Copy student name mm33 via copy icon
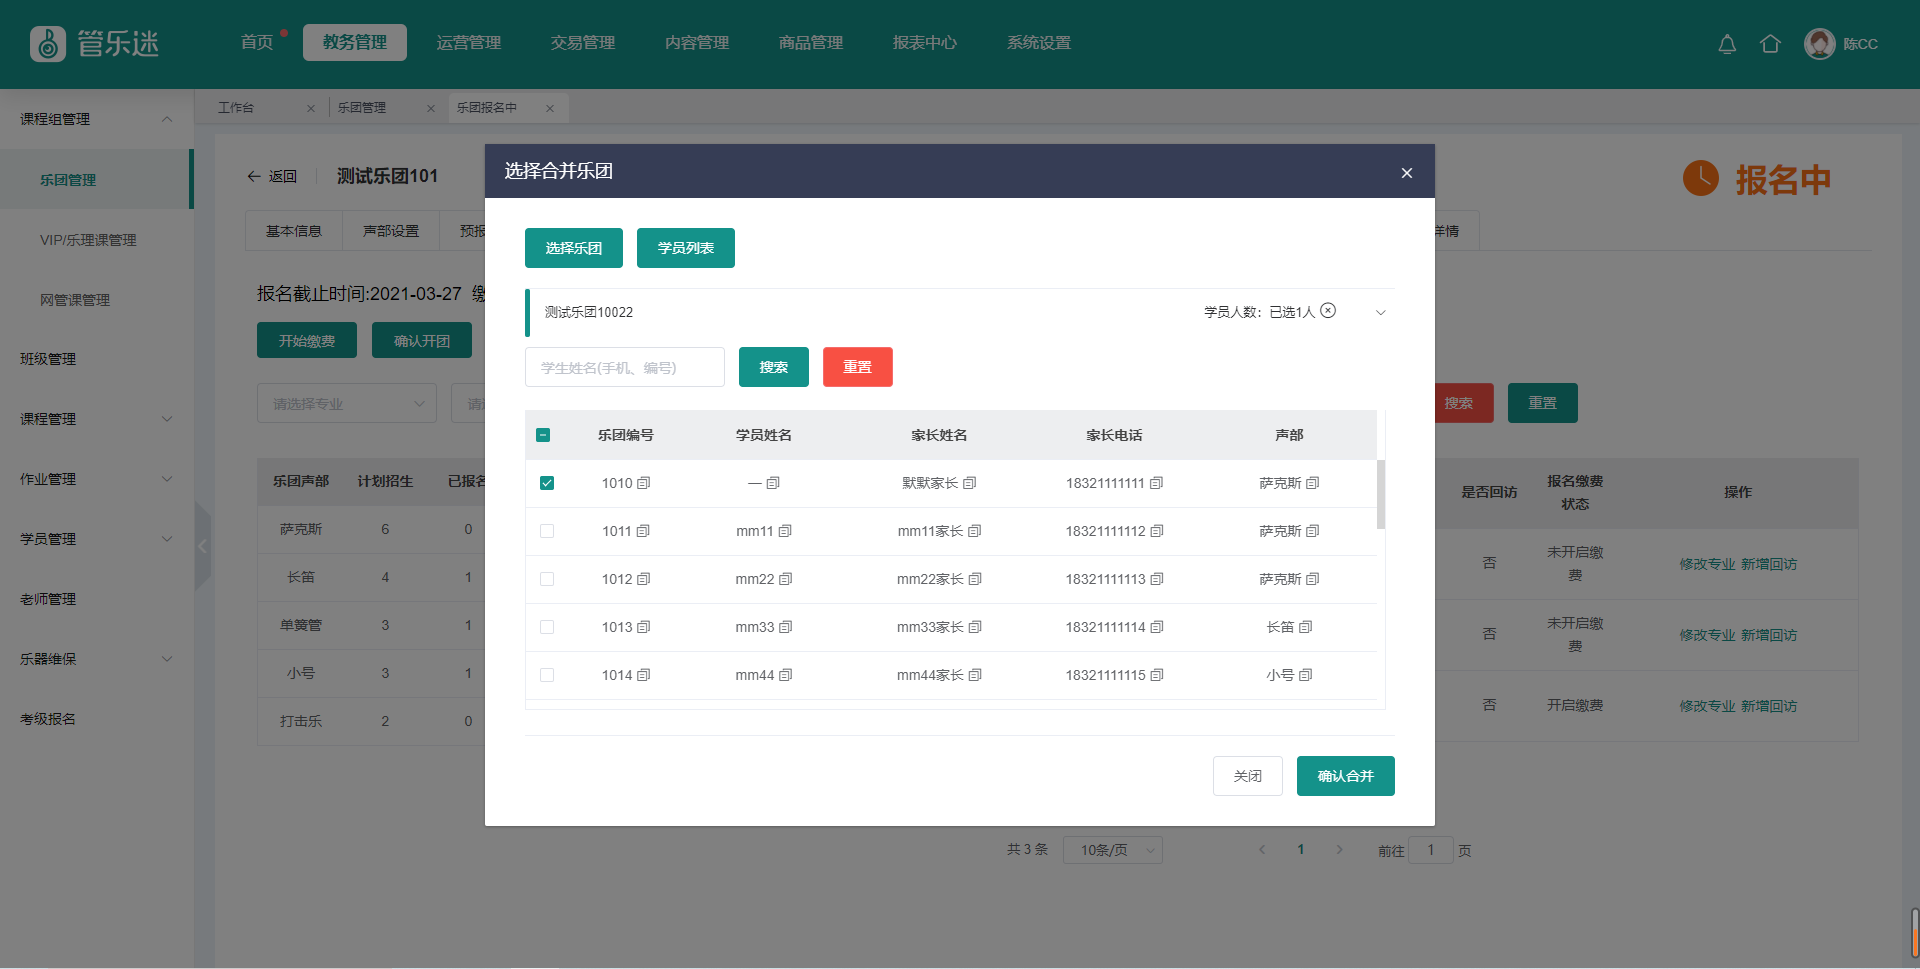The width and height of the screenshot is (1920, 969). pyautogui.click(x=786, y=627)
